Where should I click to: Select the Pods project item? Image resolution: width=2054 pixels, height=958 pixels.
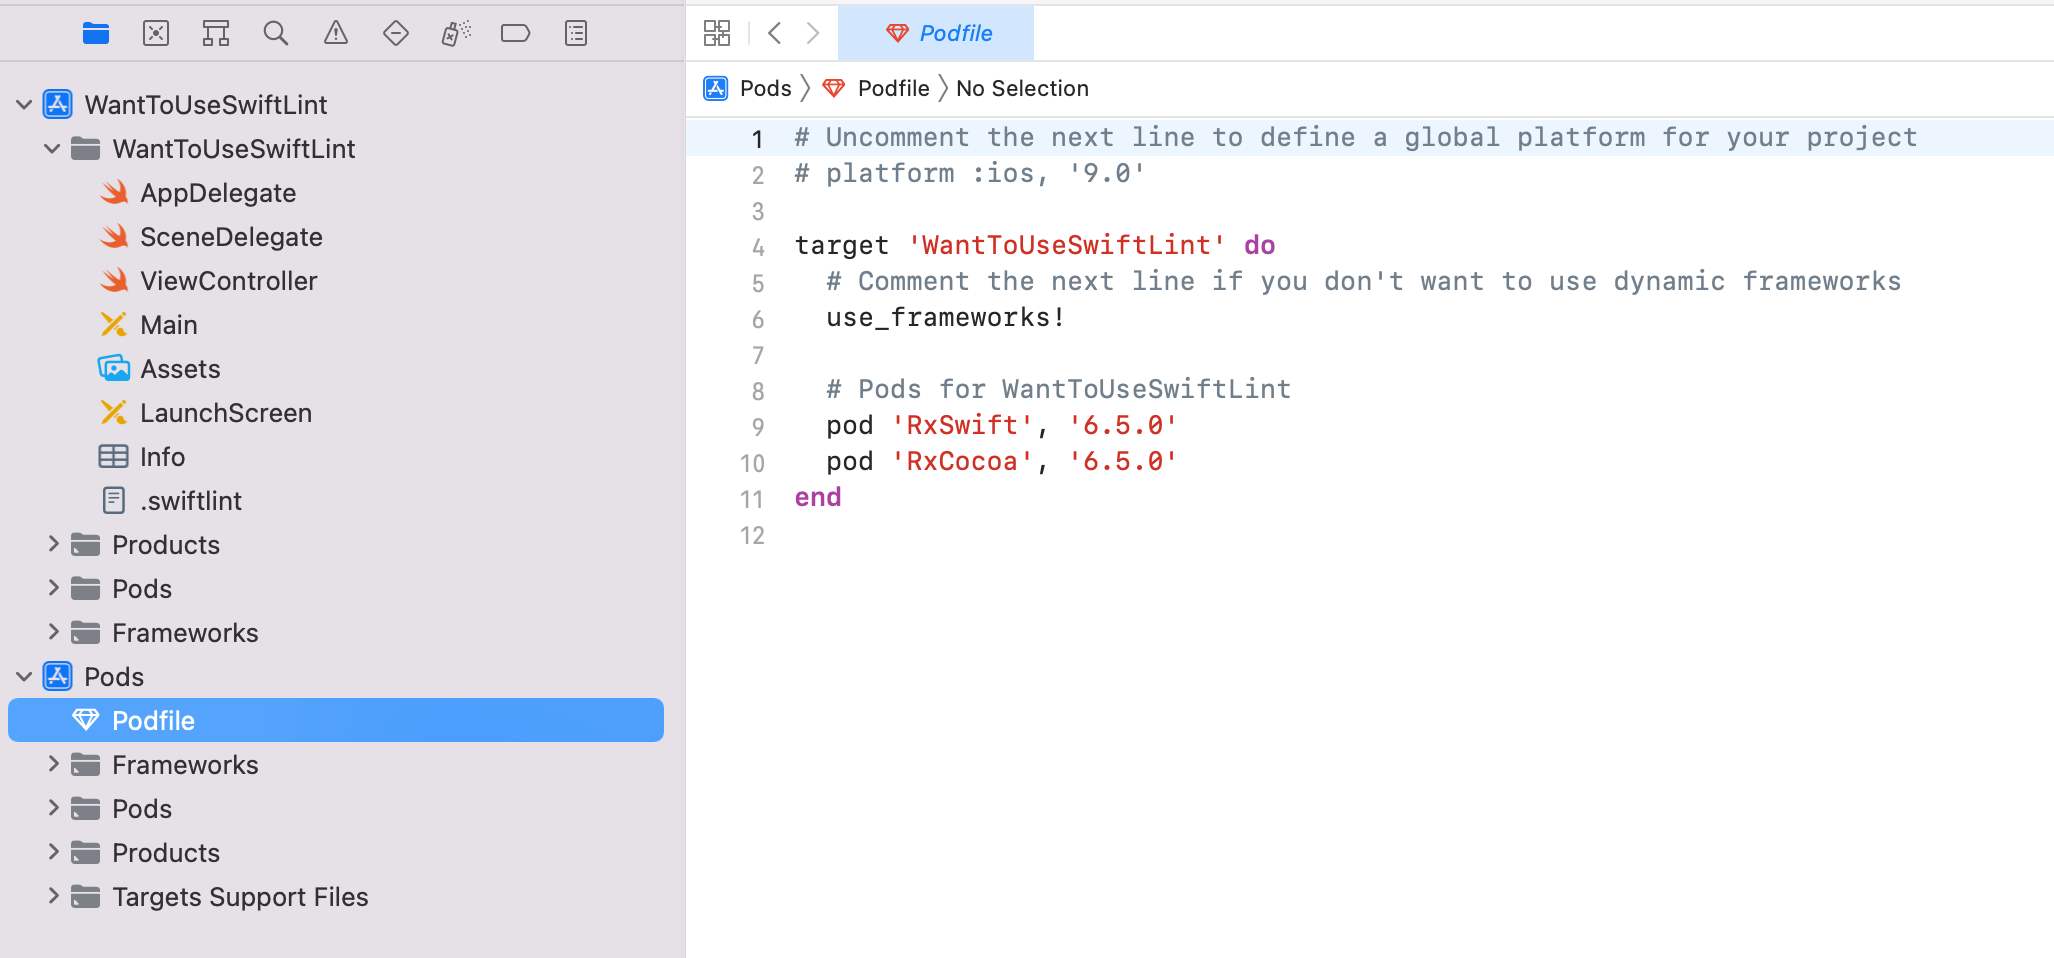(x=114, y=676)
